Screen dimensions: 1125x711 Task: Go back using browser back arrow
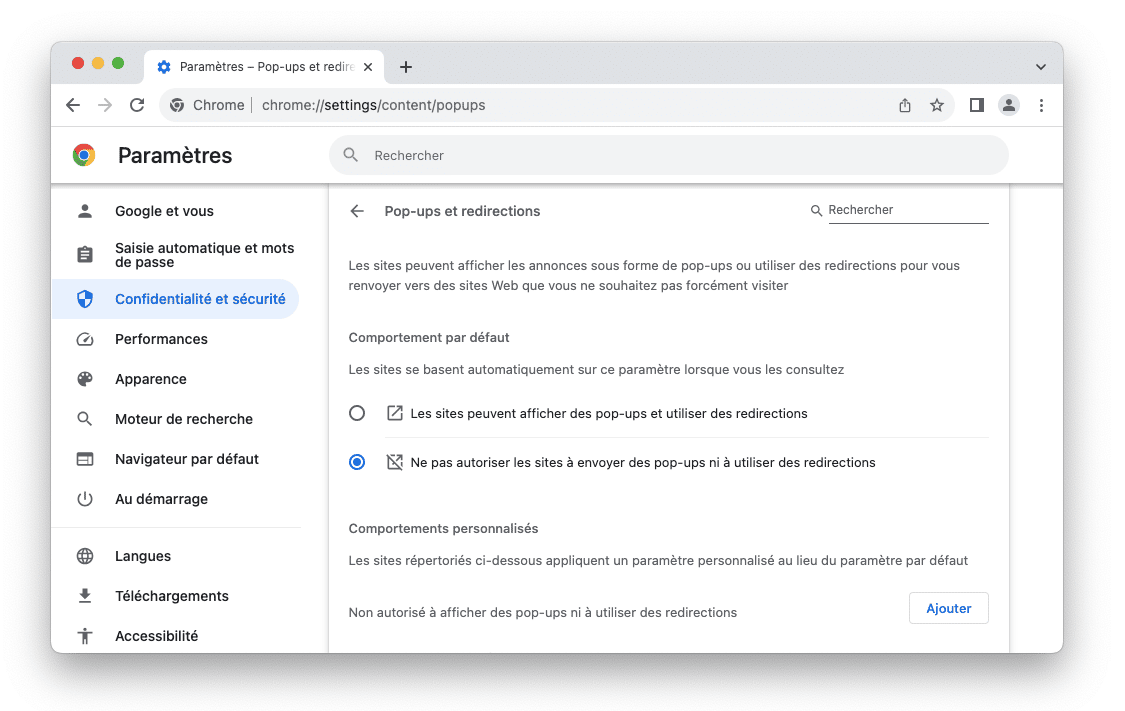pos(73,105)
